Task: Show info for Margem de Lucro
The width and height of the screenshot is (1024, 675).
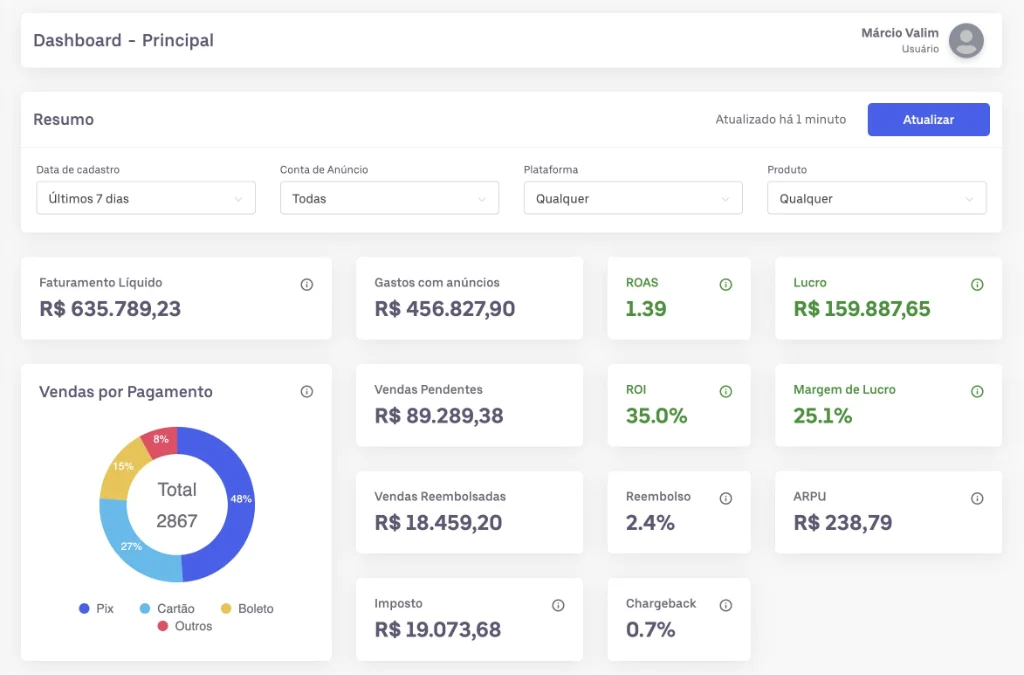Action: [977, 391]
